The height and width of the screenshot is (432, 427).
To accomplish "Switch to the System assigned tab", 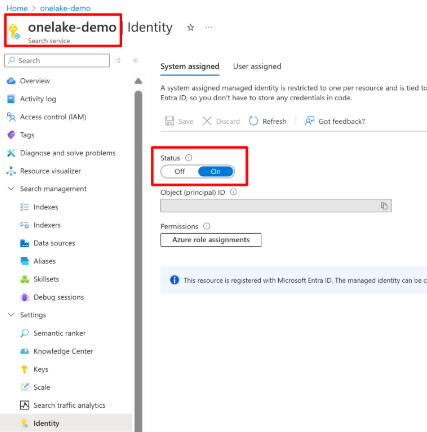I will (190, 66).
